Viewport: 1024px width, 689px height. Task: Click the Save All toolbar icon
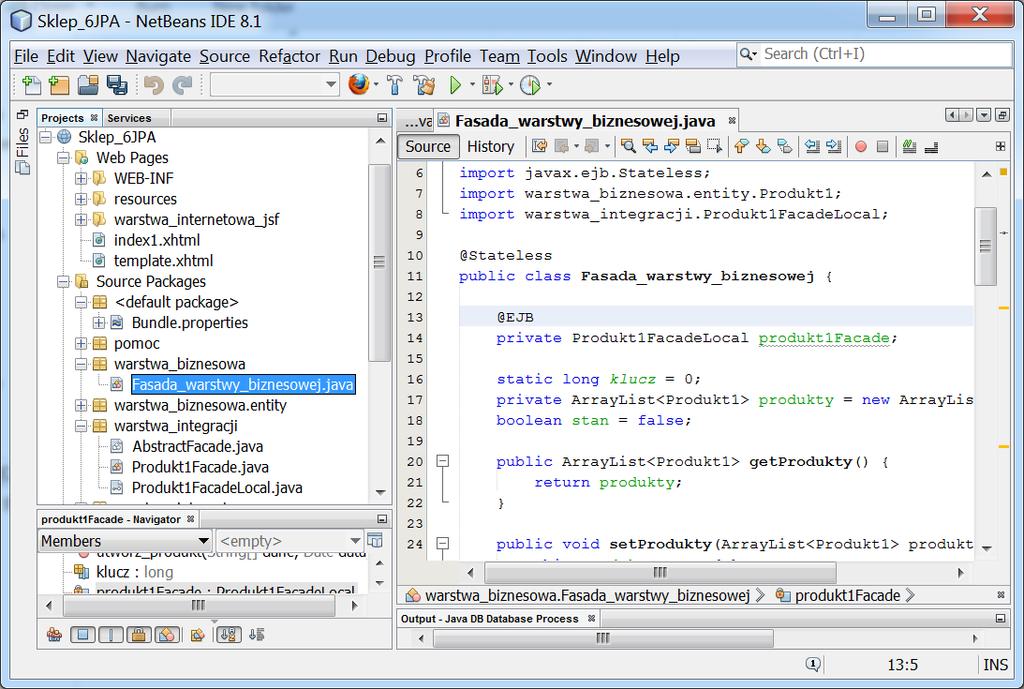coord(117,85)
